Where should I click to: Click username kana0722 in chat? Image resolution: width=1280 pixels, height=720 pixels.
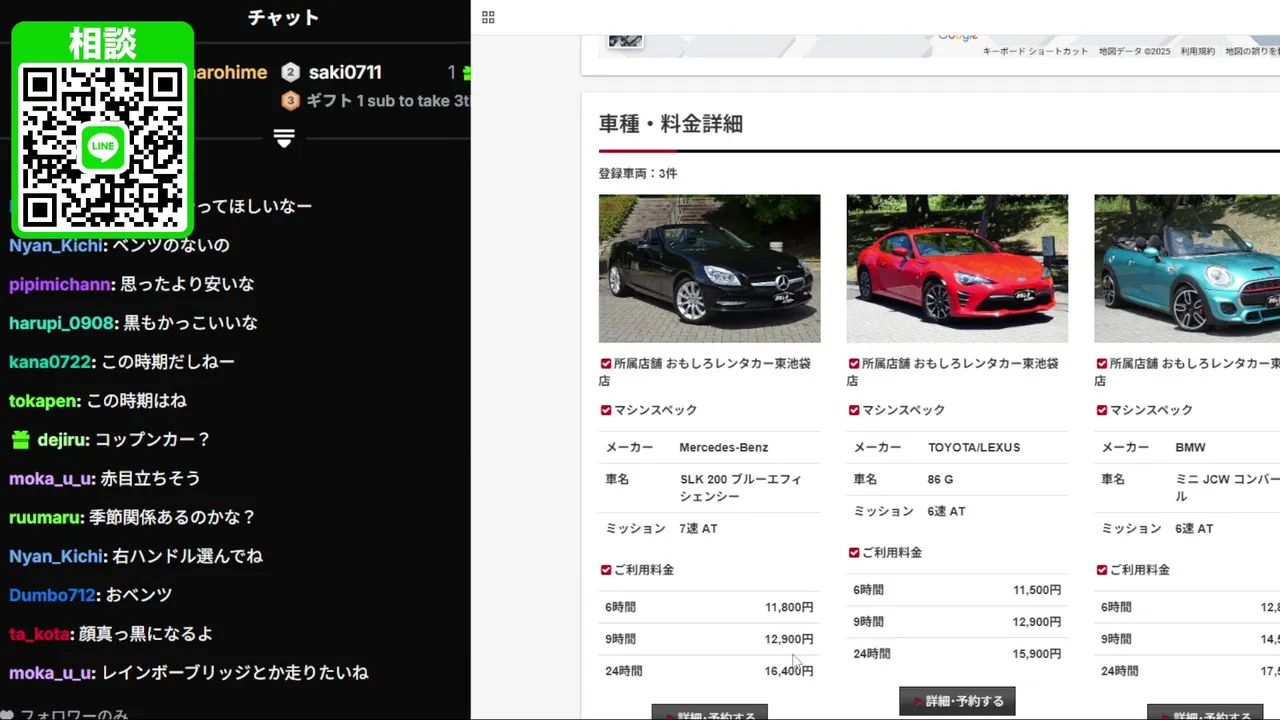pyautogui.click(x=50, y=362)
